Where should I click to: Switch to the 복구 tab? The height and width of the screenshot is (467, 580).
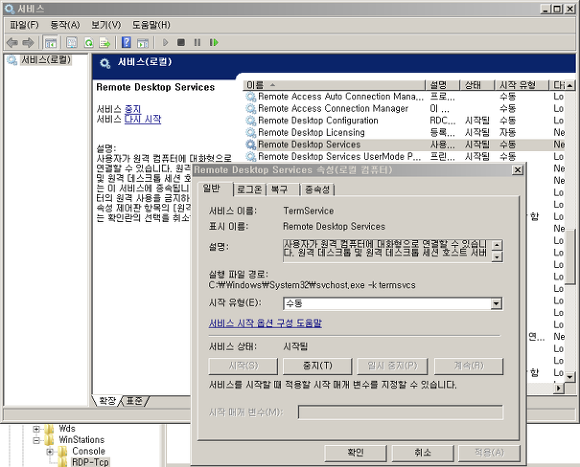(x=279, y=190)
